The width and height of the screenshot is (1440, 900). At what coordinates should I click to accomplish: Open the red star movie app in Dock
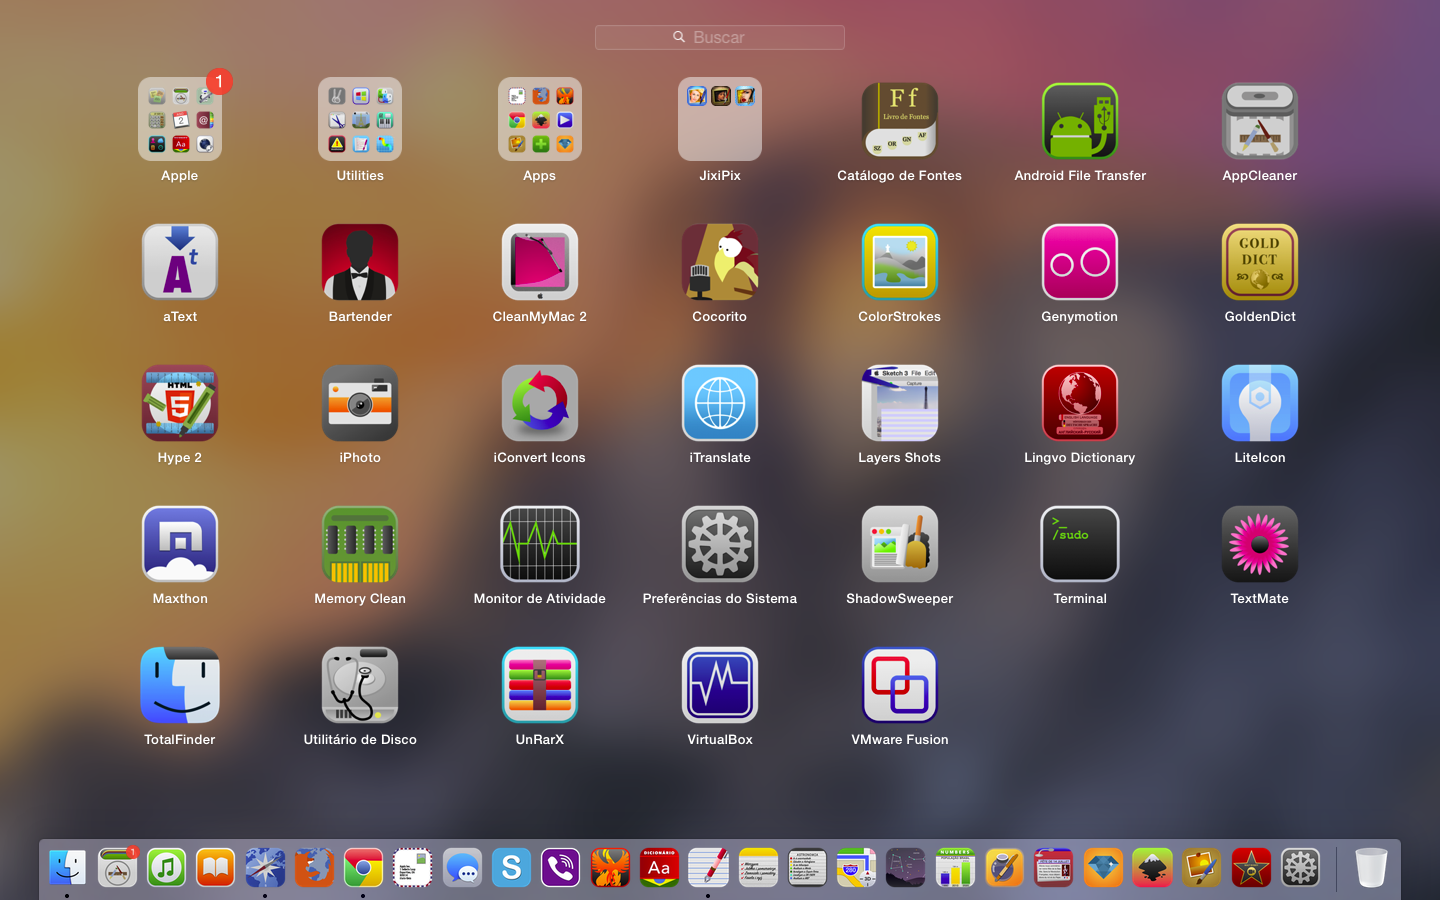tap(1251, 868)
